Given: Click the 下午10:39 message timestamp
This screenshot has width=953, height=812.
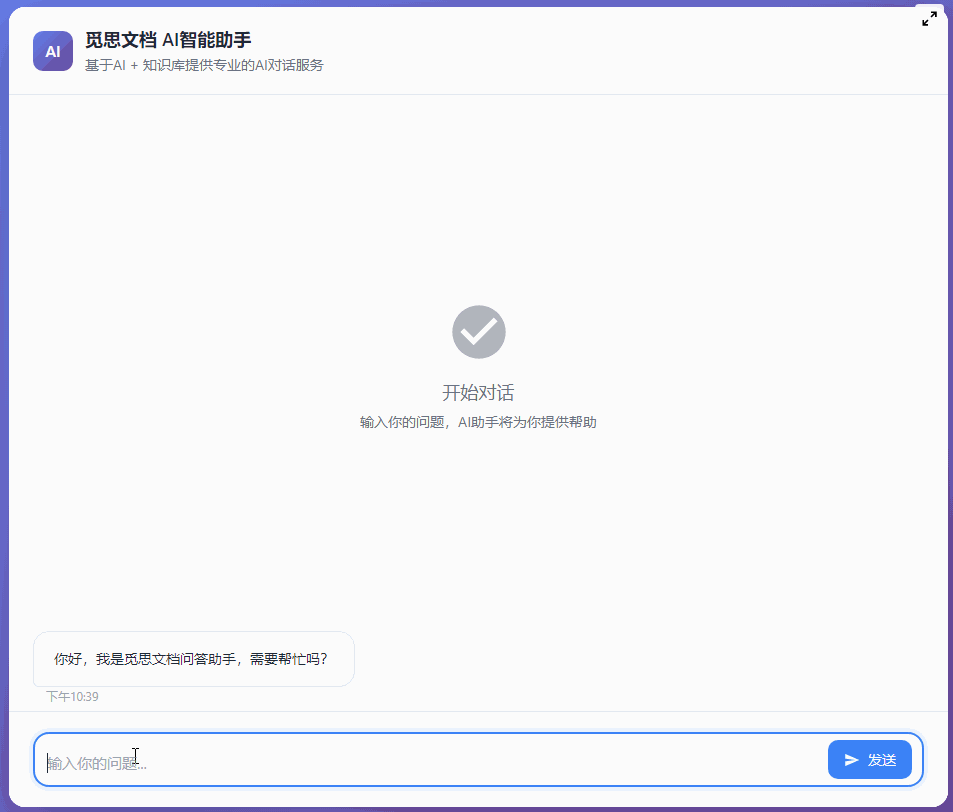Looking at the screenshot, I should pos(72,697).
